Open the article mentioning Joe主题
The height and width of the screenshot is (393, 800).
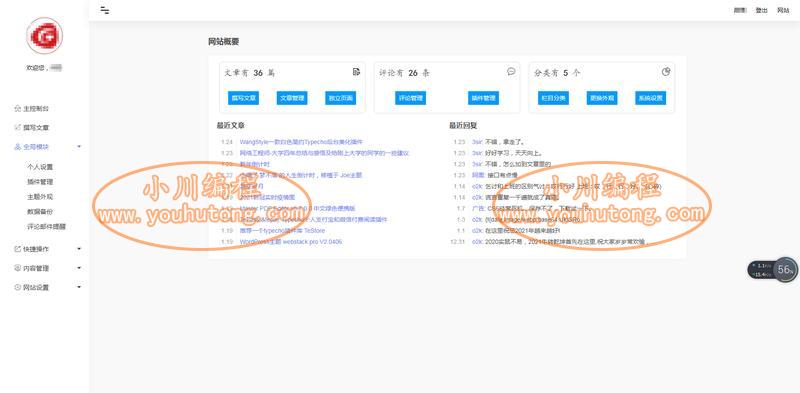coord(301,175)
